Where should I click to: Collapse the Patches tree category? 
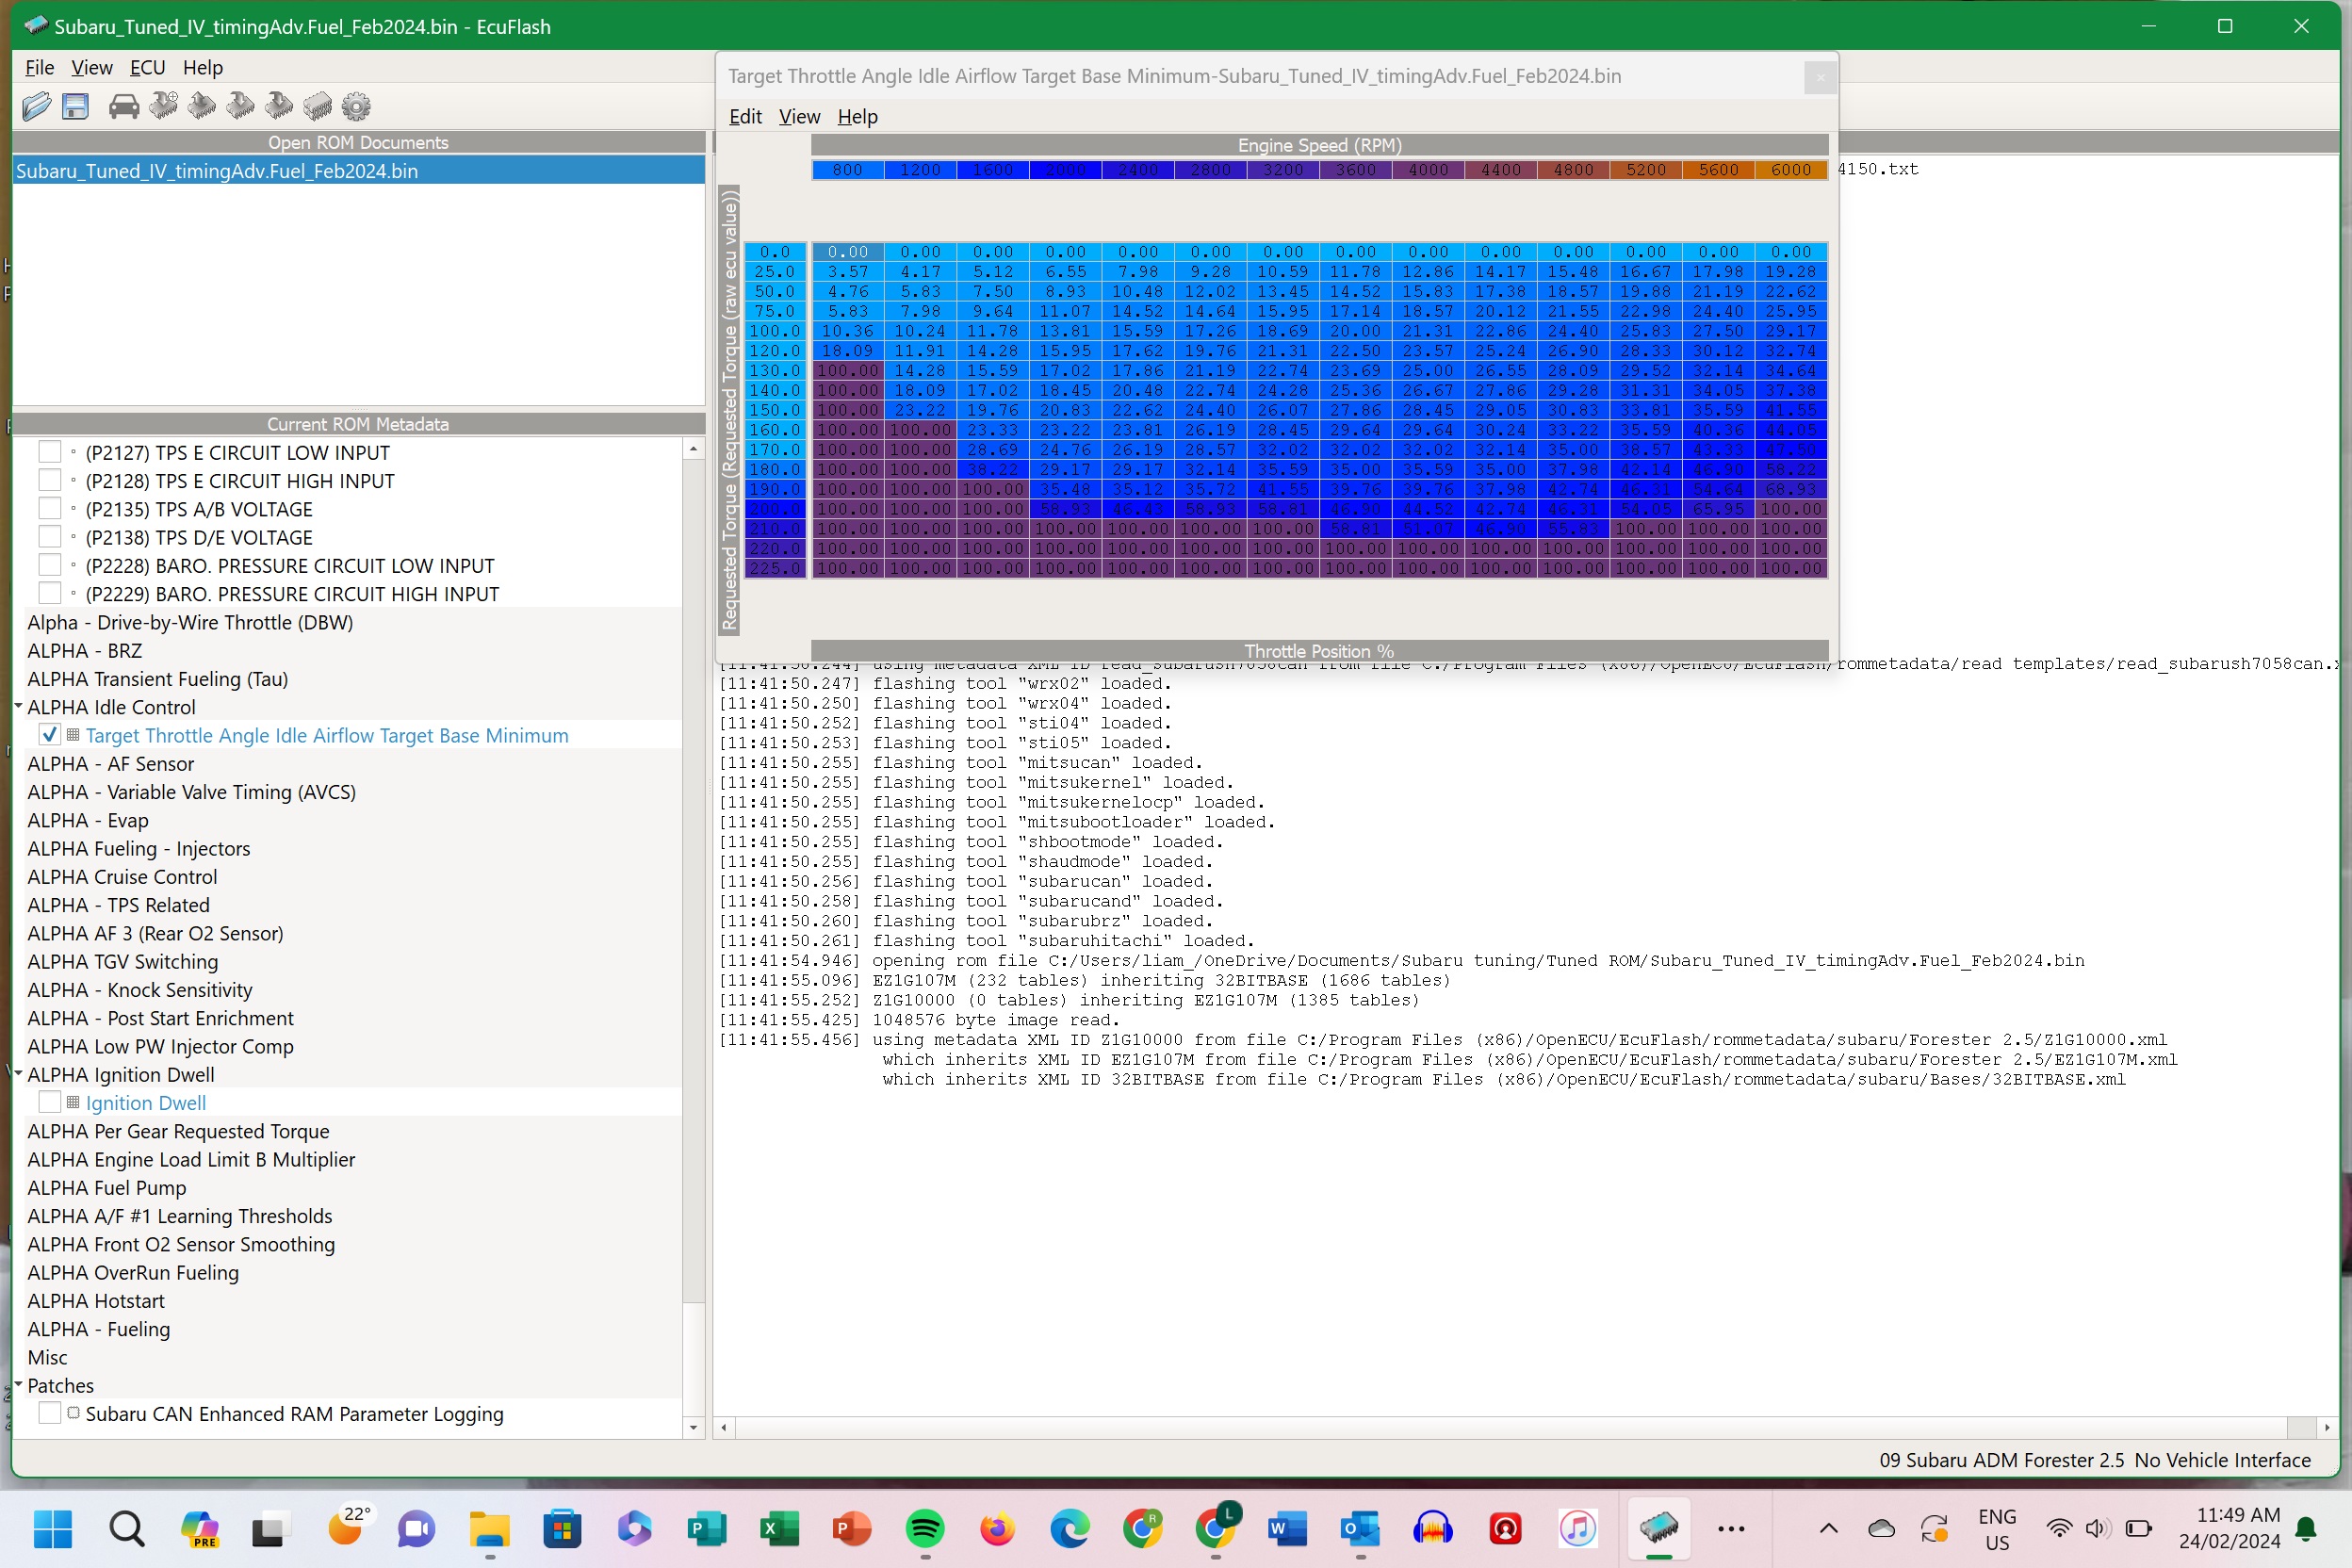(18, 1384)
